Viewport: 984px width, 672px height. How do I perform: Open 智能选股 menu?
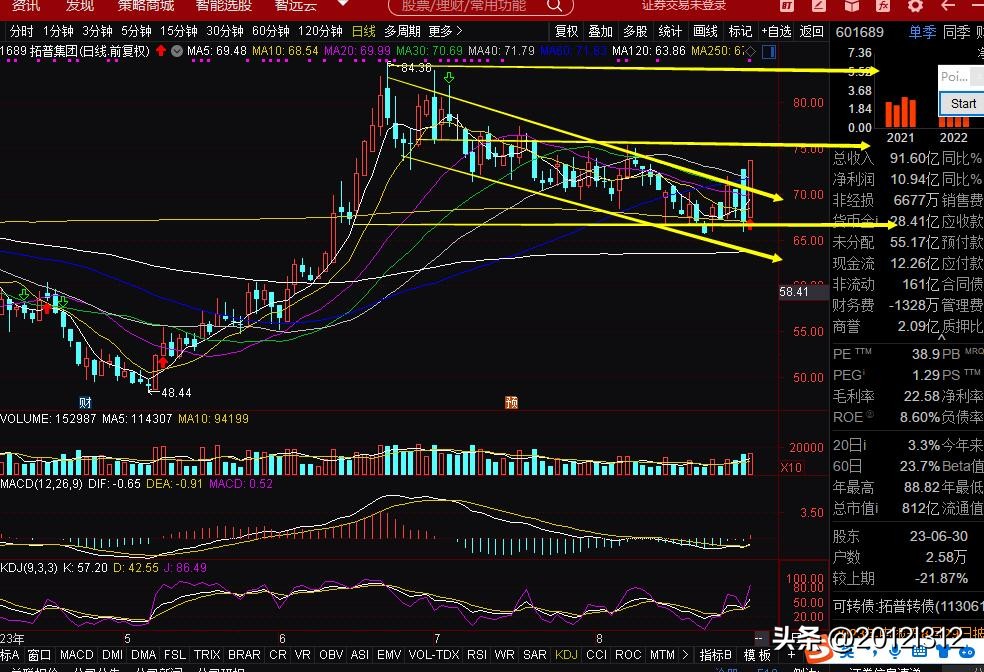point(224,6)
